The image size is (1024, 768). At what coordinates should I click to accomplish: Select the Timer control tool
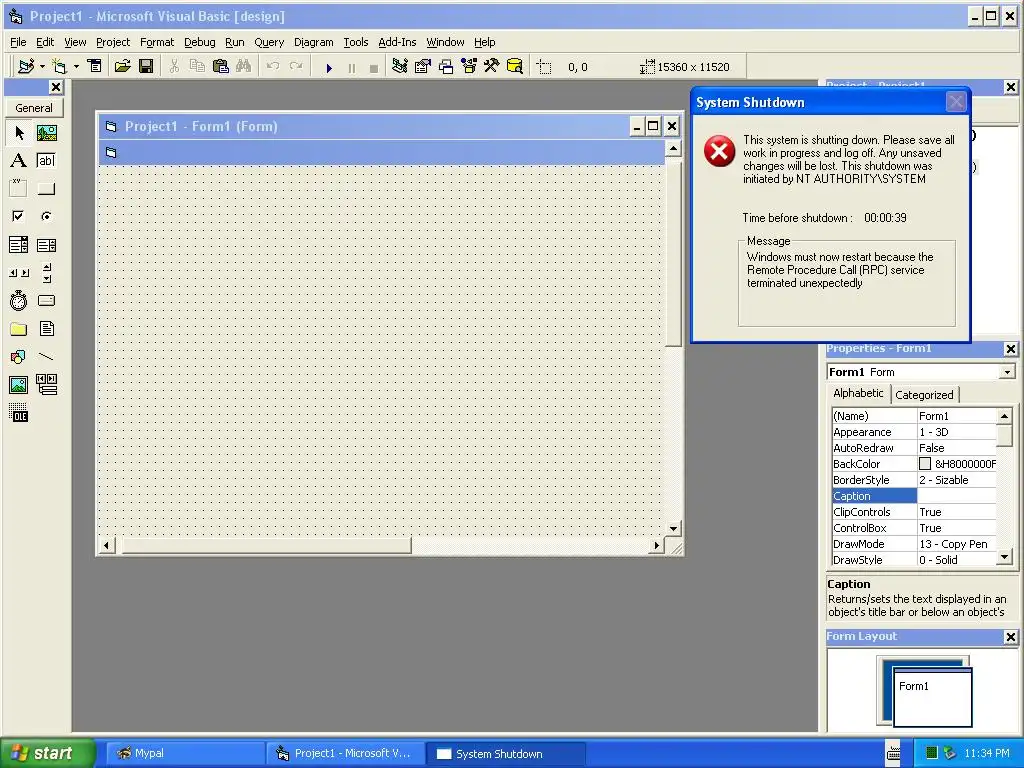coord(18,300)
